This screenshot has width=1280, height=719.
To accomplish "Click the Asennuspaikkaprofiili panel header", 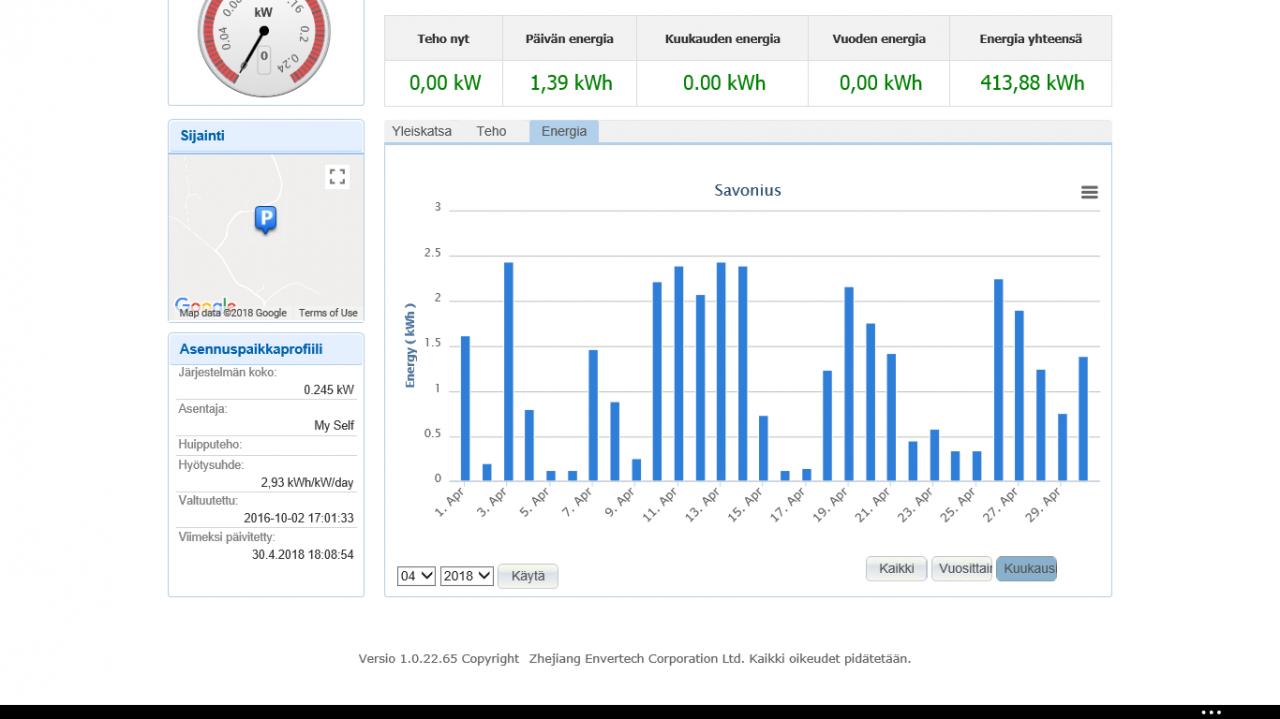I will 266,349.
